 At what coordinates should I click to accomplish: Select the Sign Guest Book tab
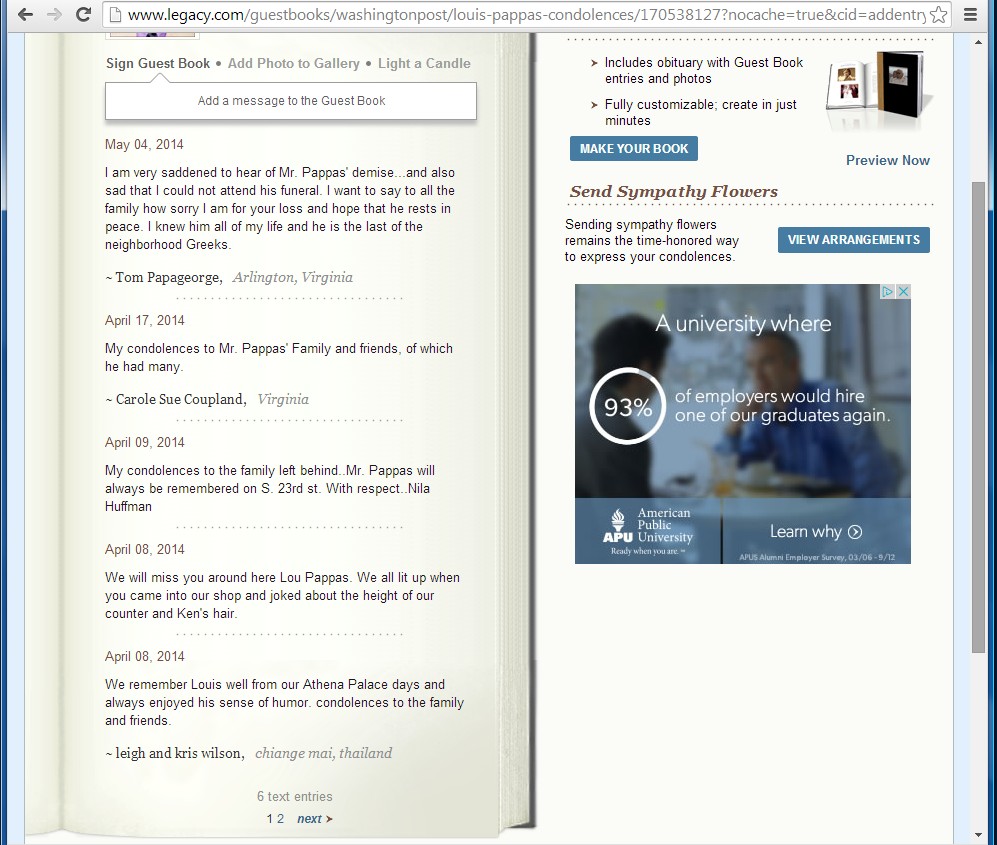coord(158,63)
